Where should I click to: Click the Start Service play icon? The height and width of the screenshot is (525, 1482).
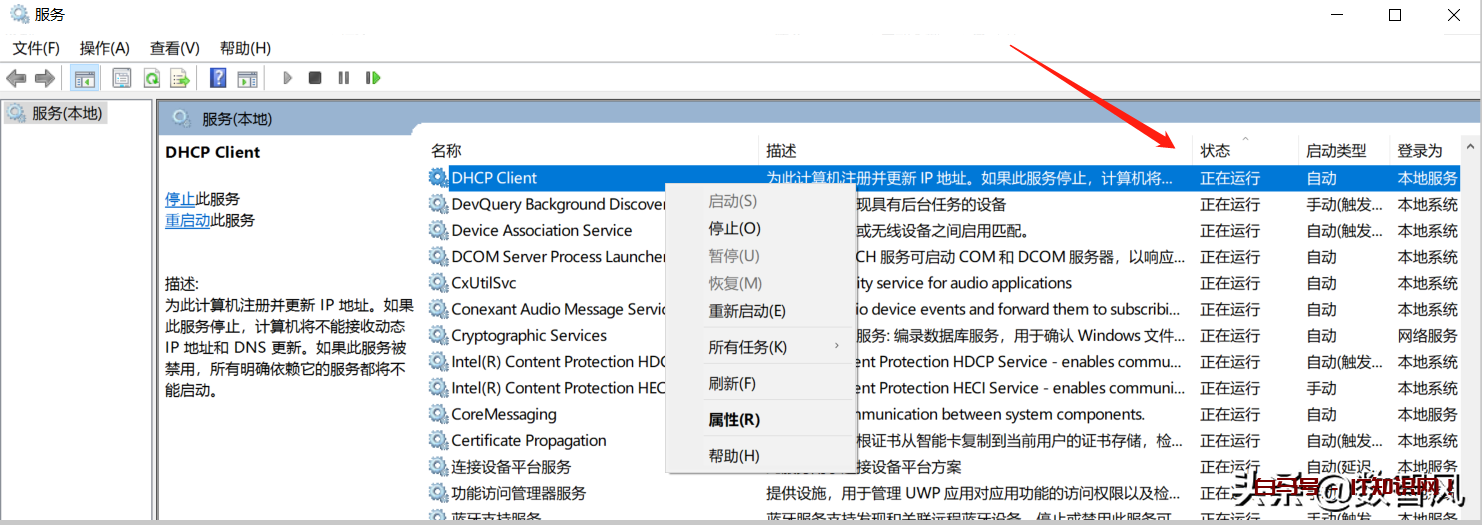[x=287, y=78]
